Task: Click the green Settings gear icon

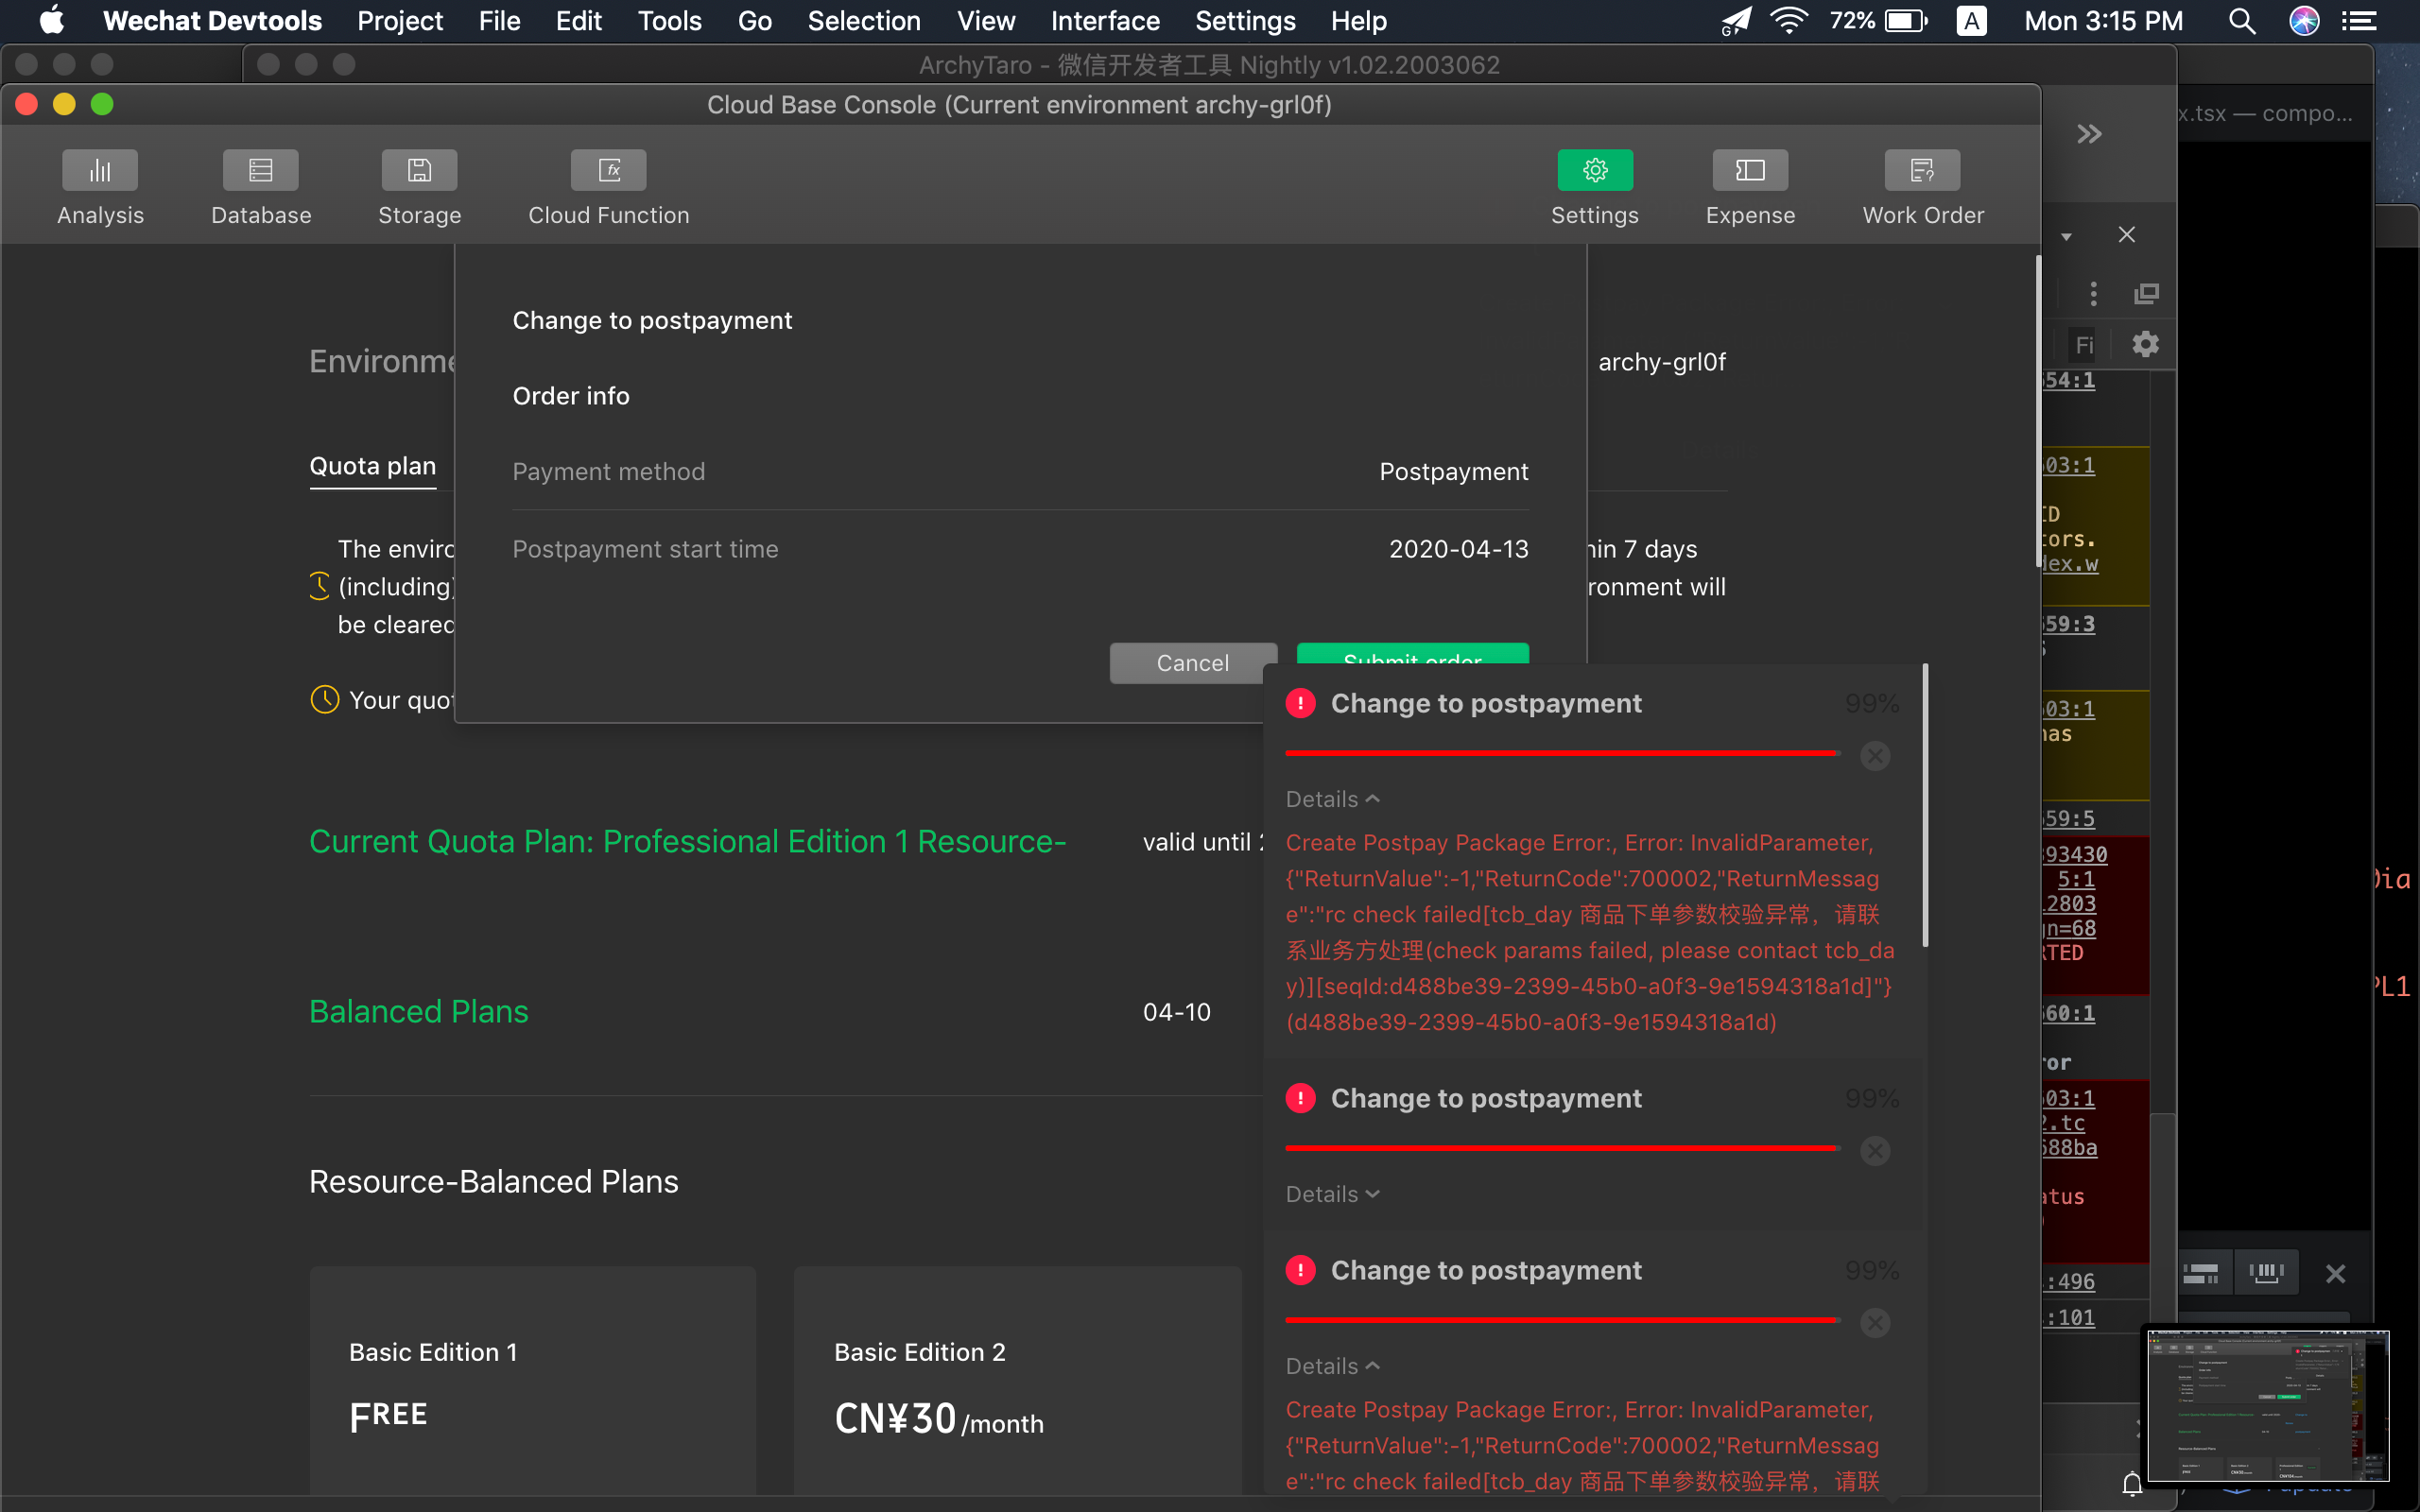Action: coord(1594,171)
